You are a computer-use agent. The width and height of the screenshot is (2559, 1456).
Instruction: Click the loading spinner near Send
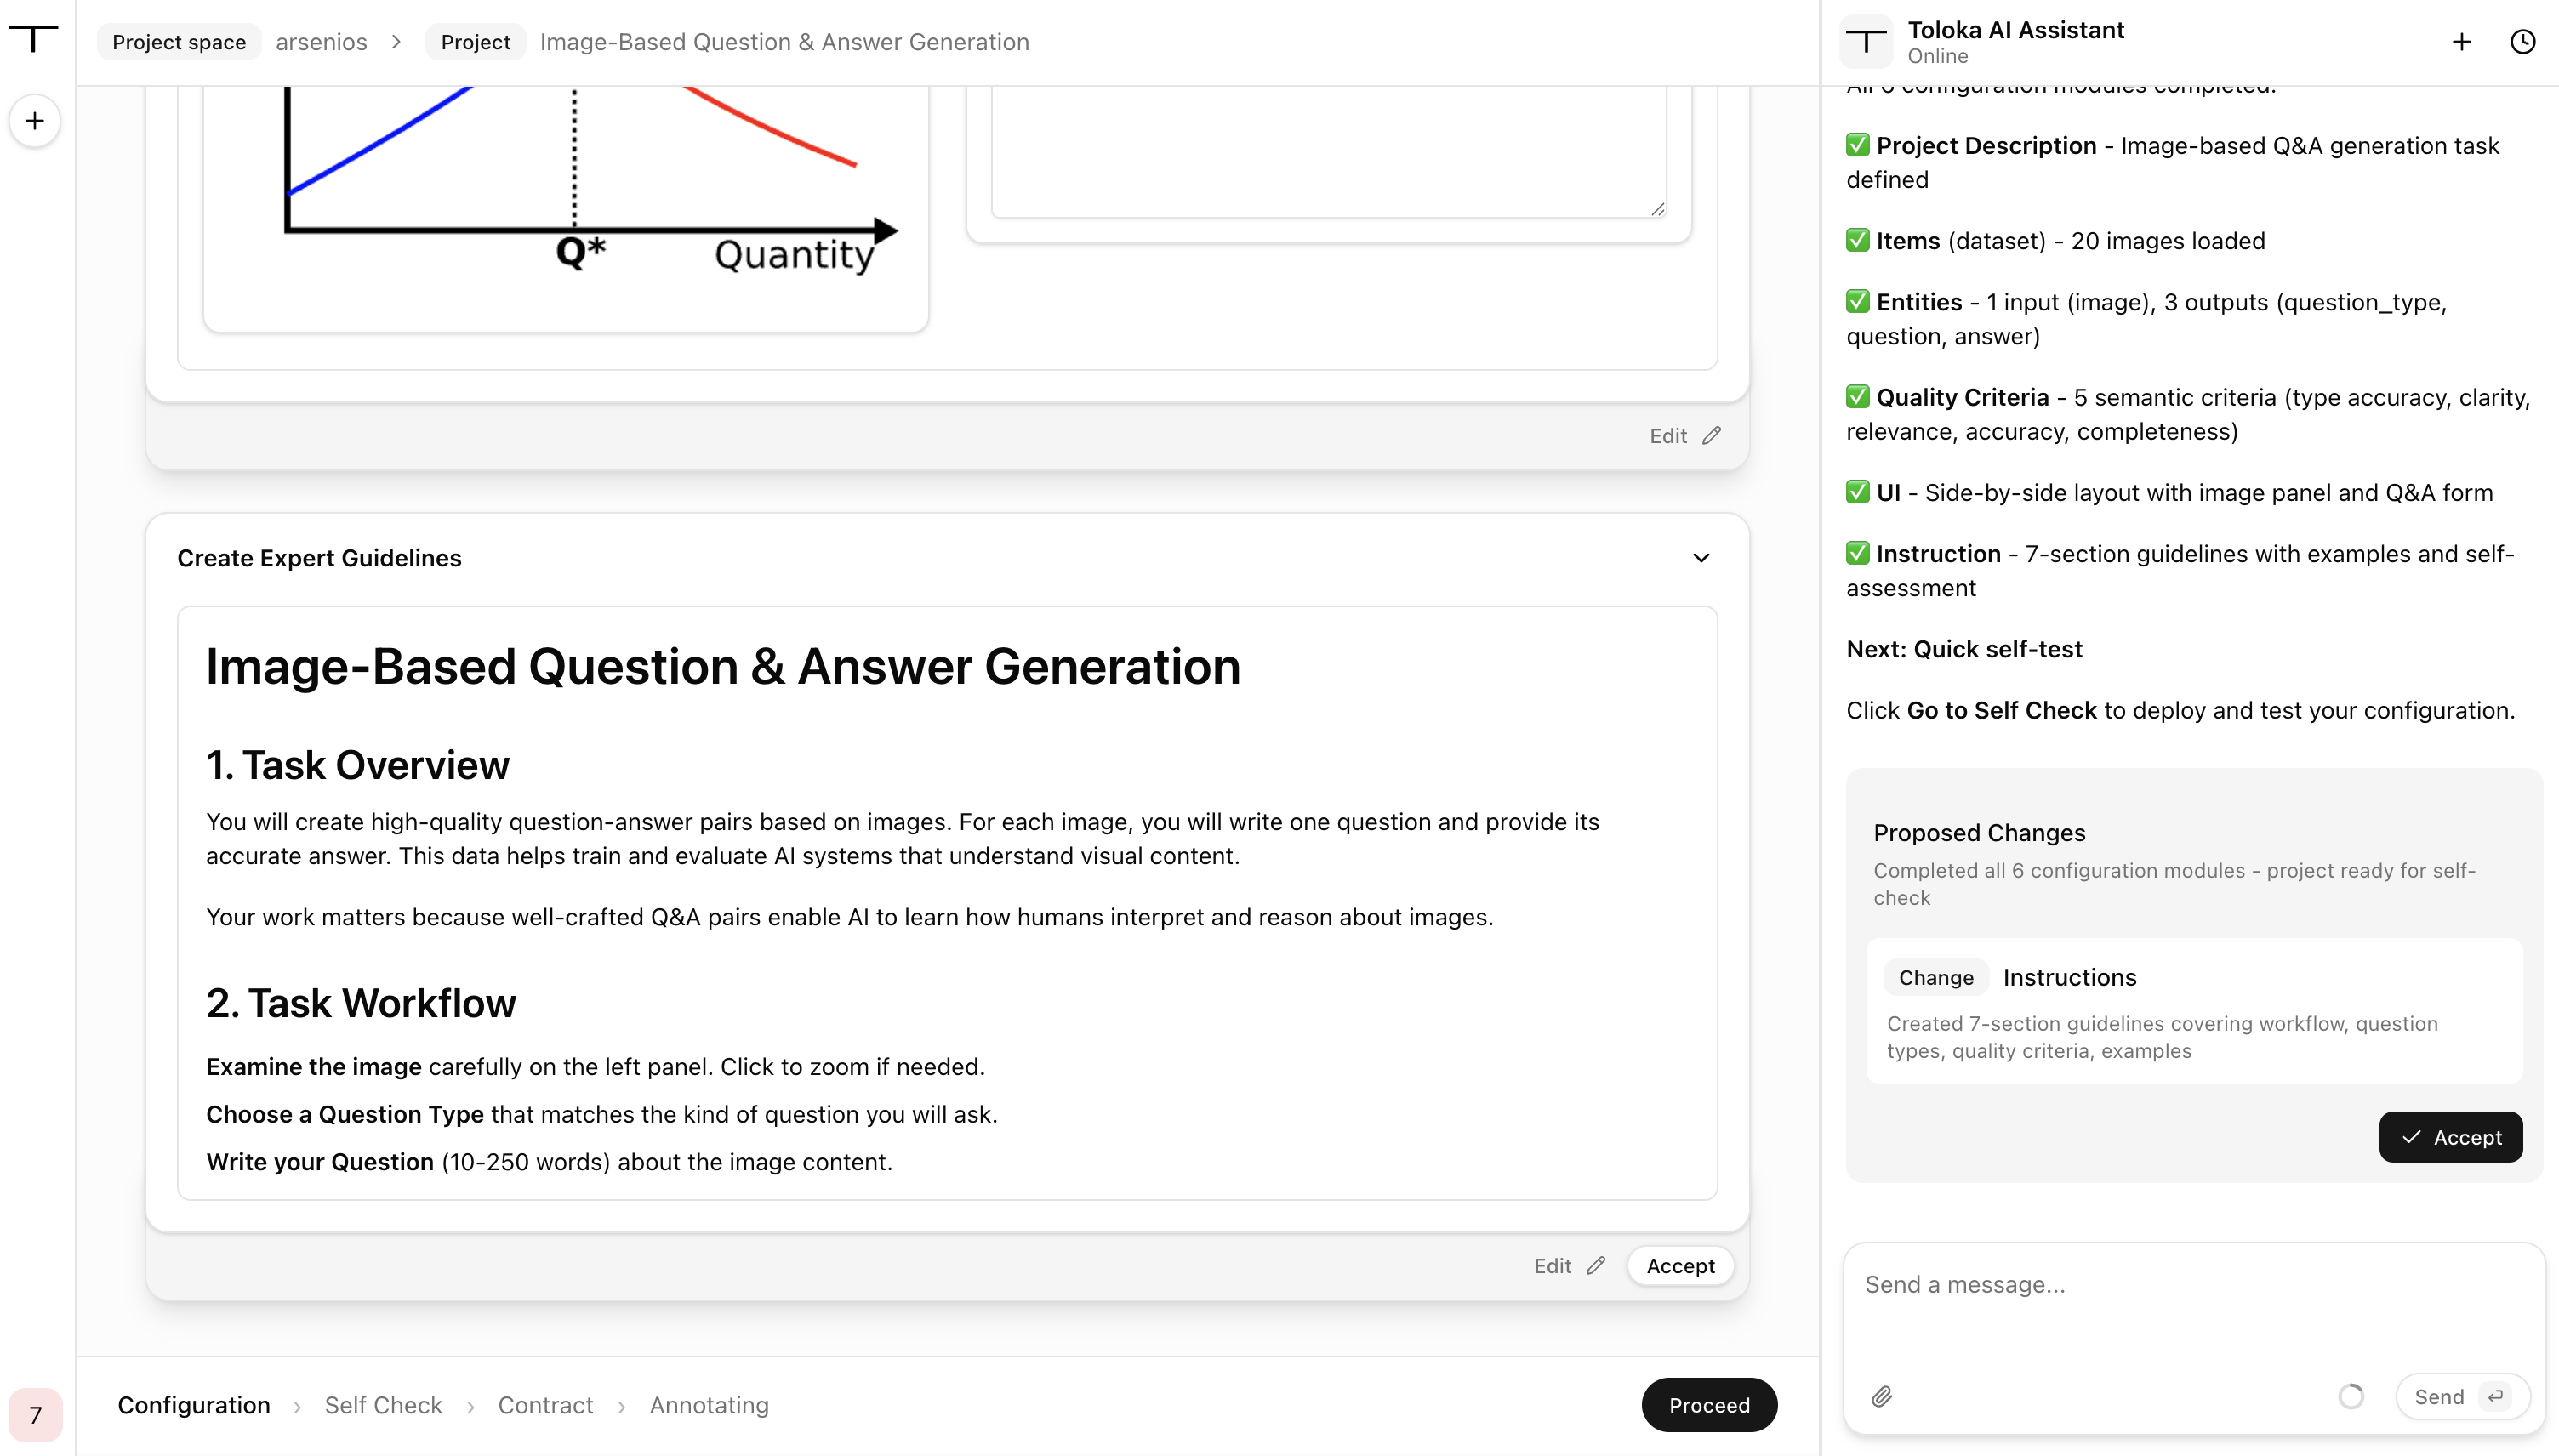(x=2350, y=1396)
